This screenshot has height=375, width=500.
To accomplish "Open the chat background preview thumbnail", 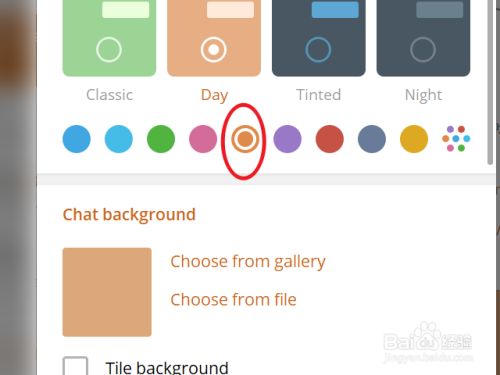I will 107,292.
